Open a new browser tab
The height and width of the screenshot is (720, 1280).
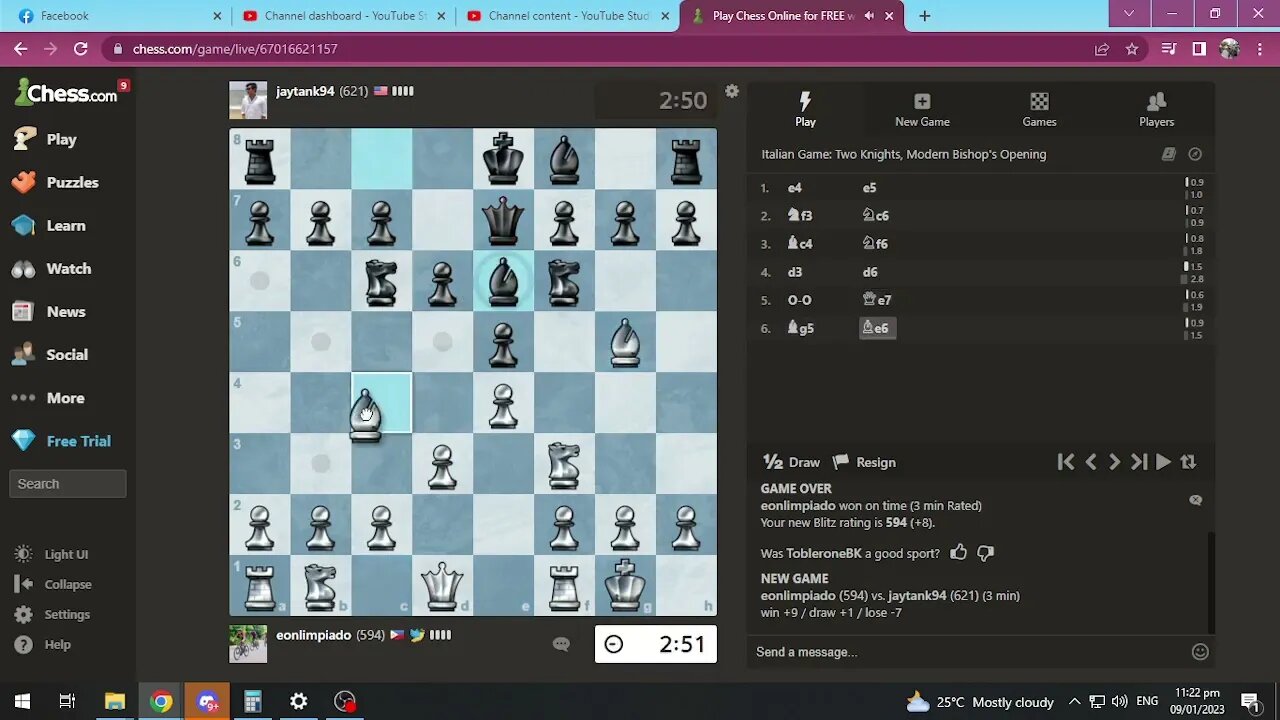[925, 16]
